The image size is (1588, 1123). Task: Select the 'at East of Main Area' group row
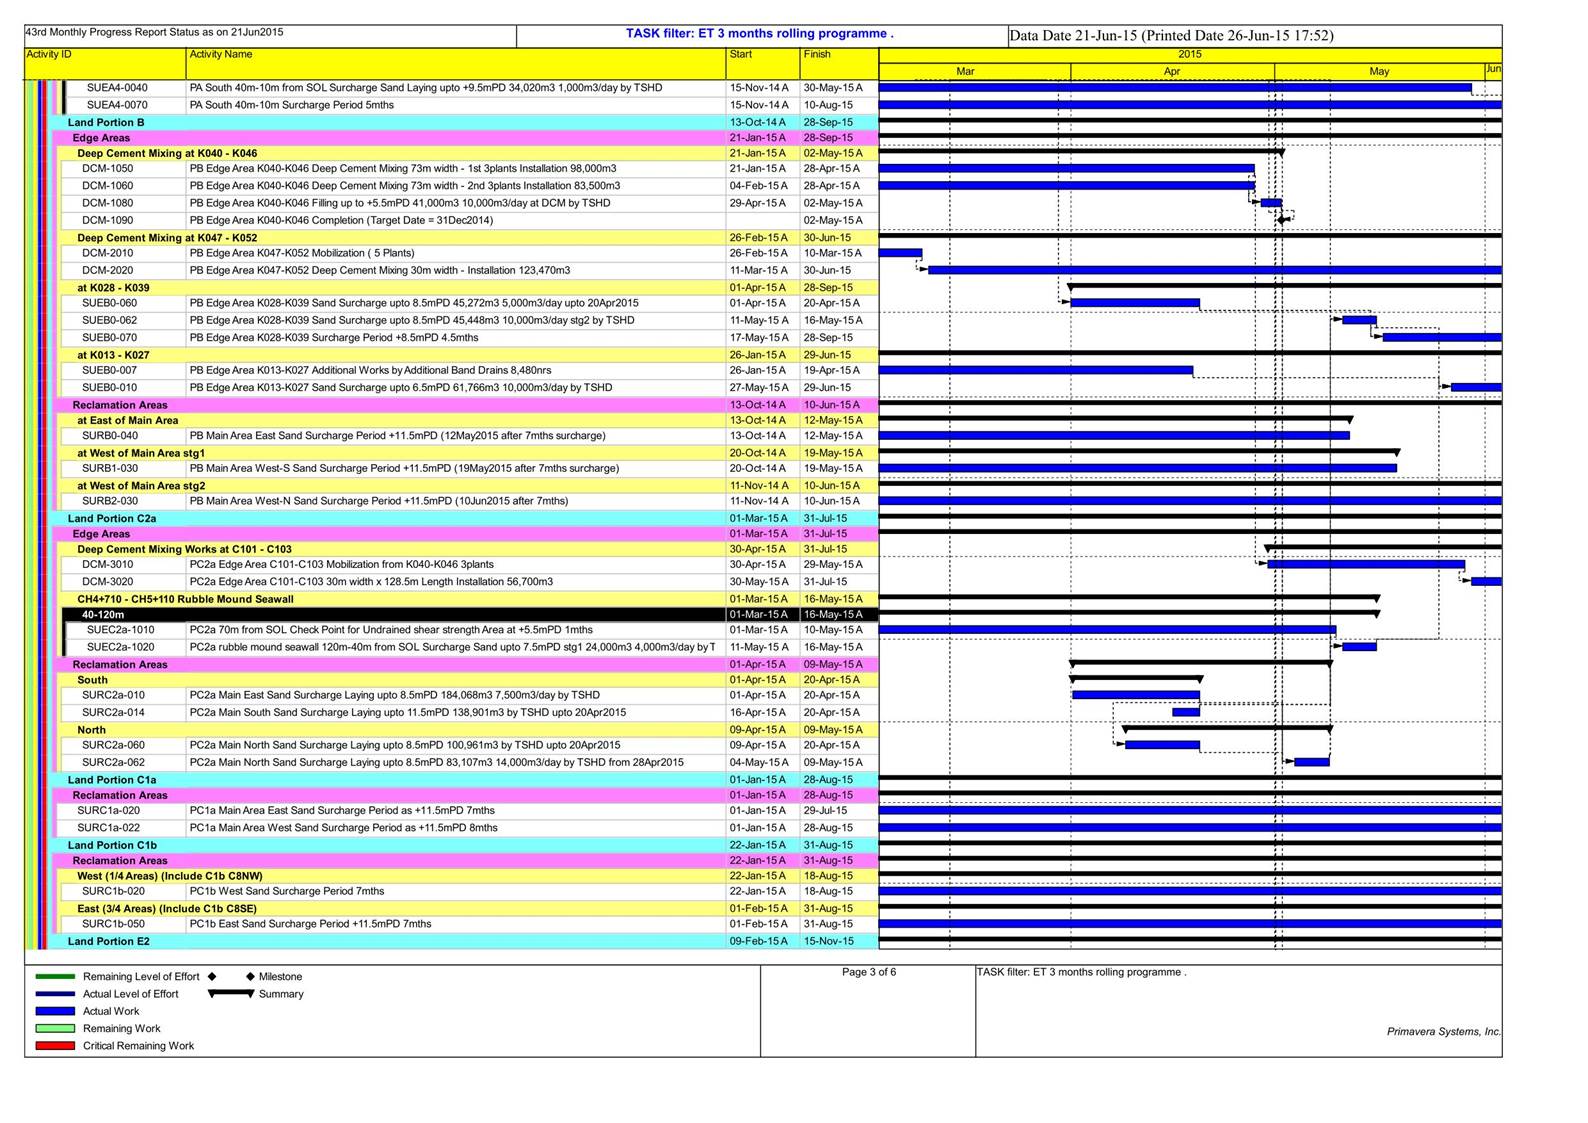469,420
